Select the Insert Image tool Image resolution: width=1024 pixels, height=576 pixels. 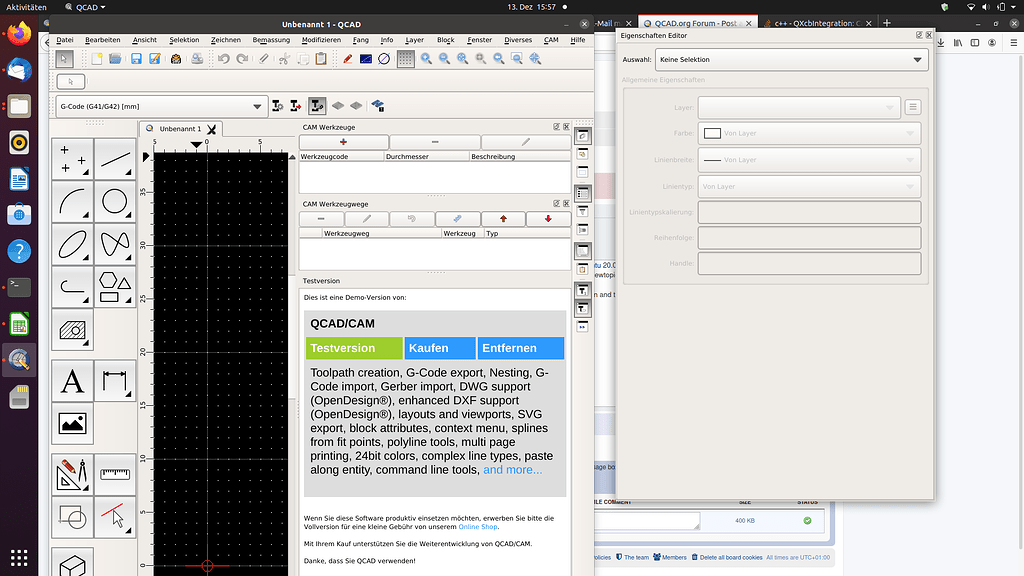click(x=72, y=424)
